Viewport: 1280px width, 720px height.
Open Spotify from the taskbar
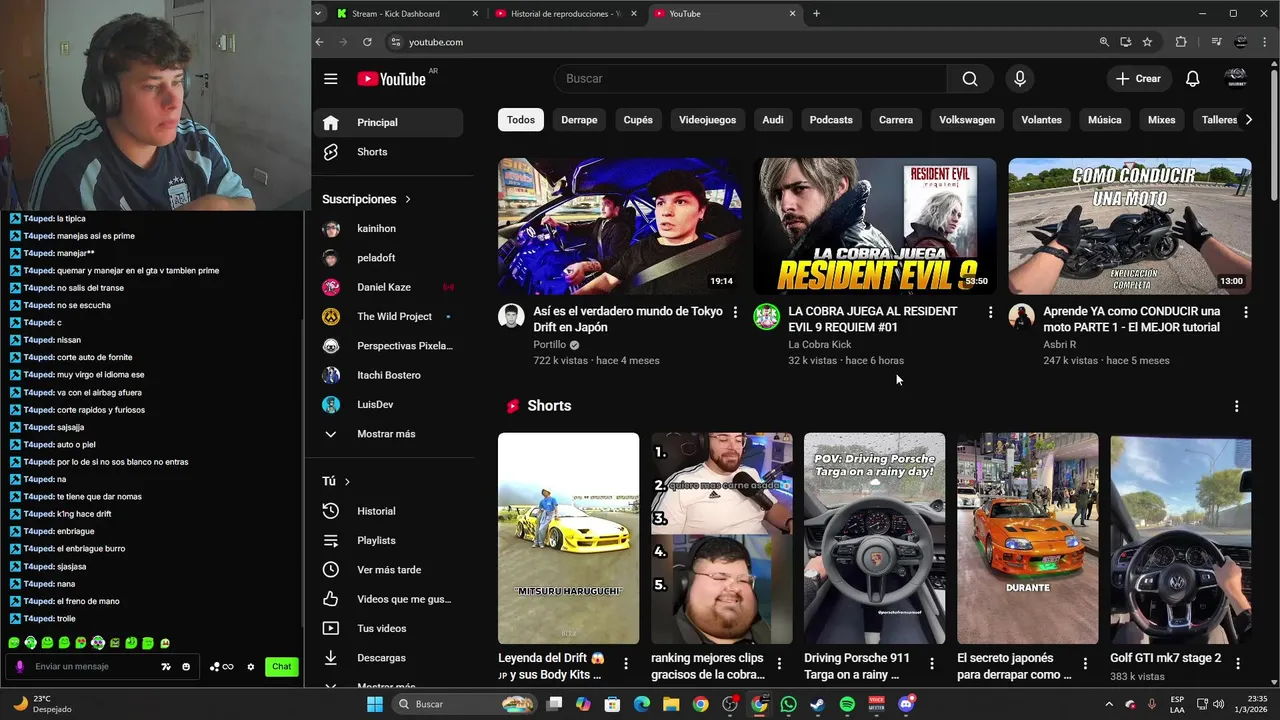pyautogui.click(x=847, y=704)
